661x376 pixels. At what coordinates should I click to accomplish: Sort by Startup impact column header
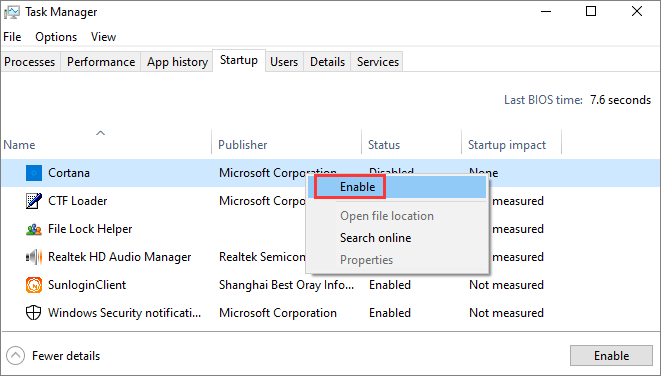pos(507,145)
